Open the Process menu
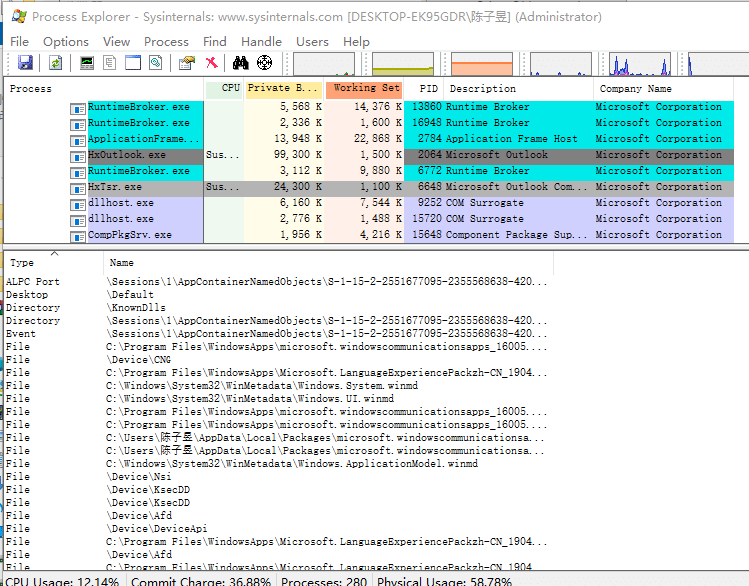The image size is (749, 586). 166,42
